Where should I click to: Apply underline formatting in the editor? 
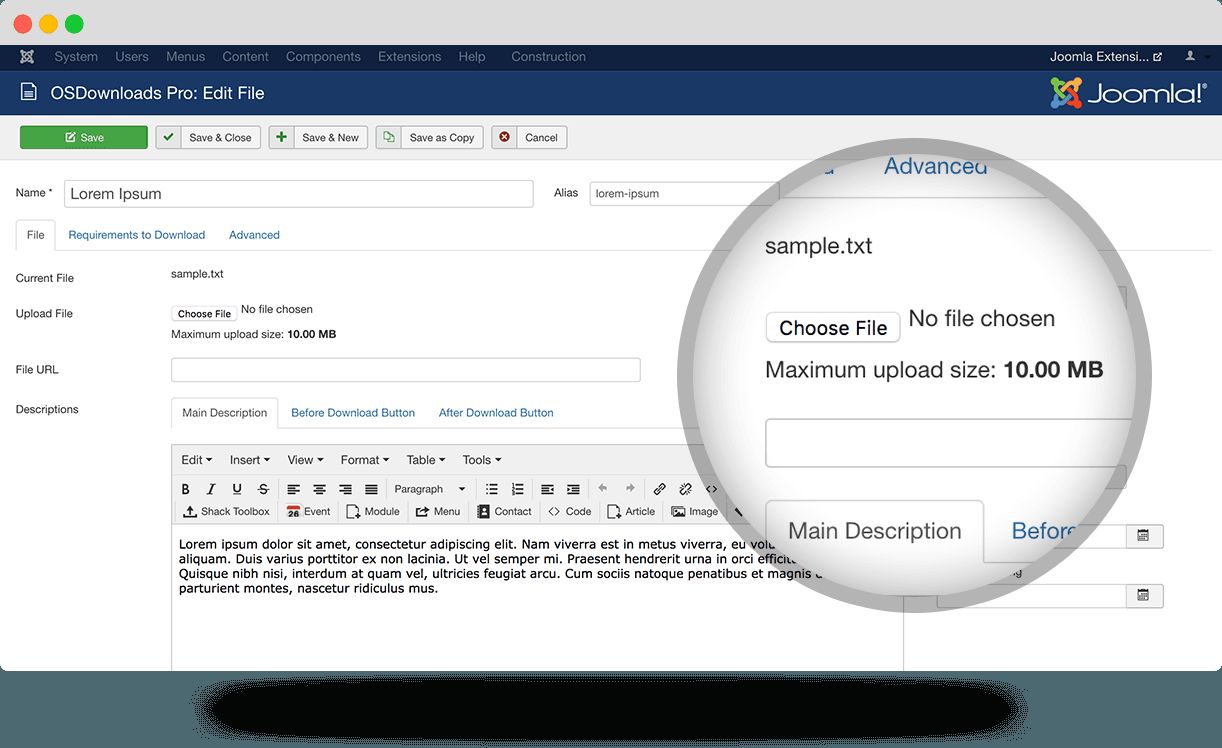pos(237,489)
